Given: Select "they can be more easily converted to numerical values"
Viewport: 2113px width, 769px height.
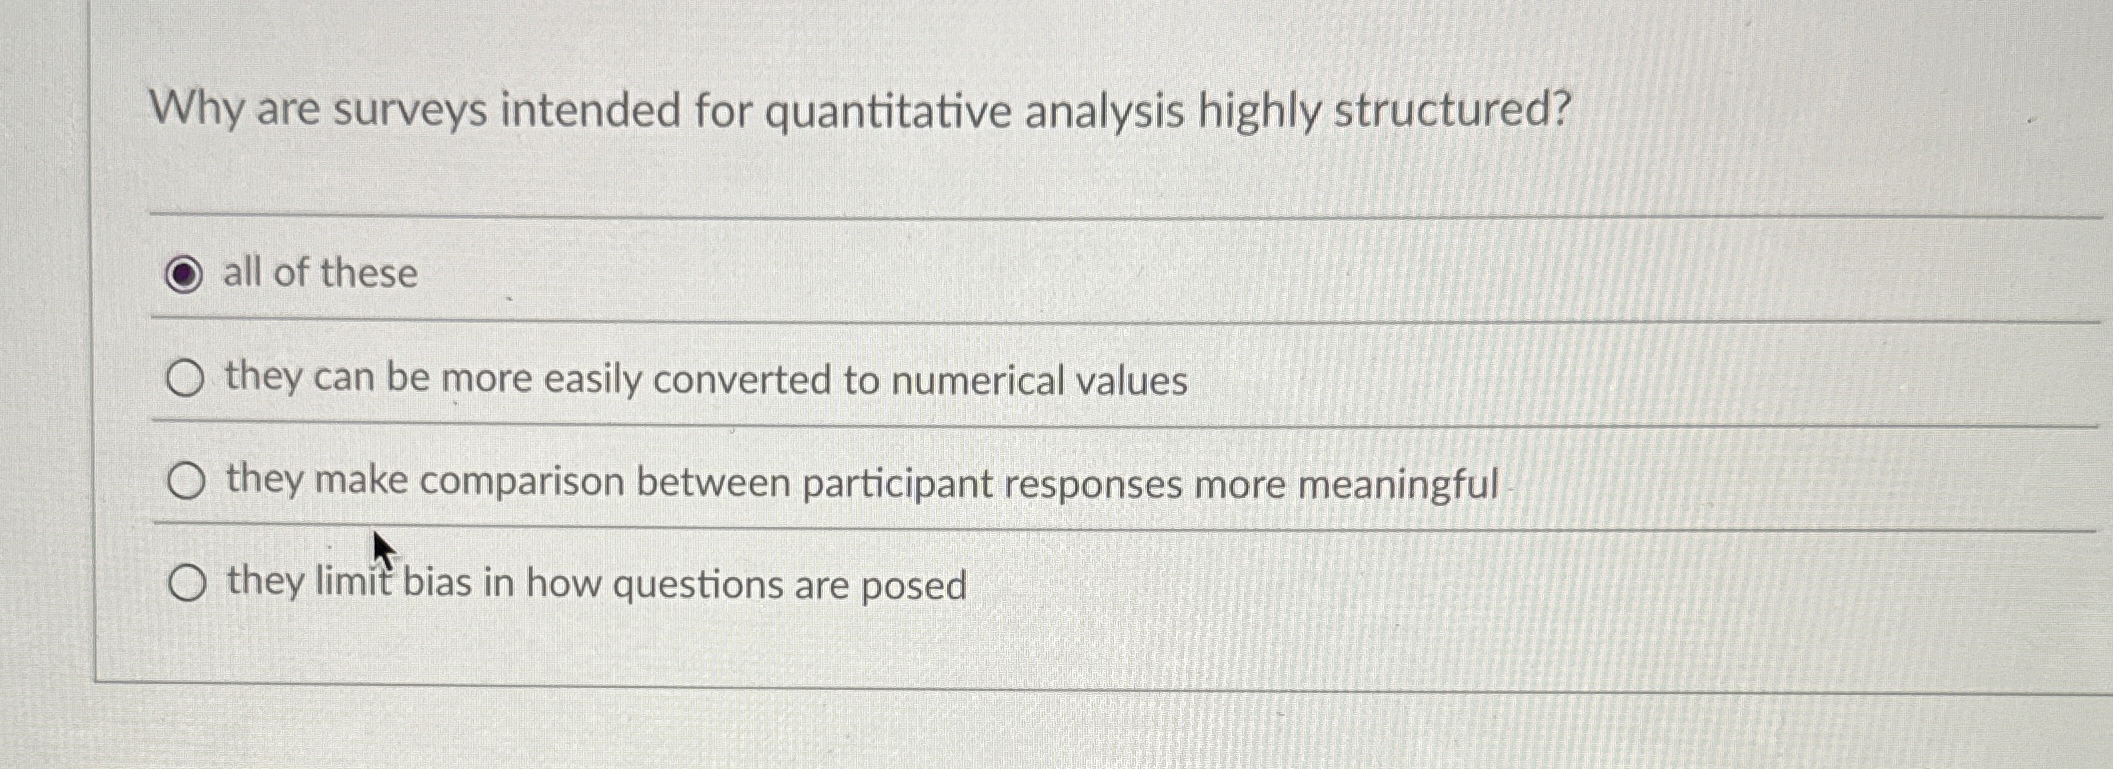Looking at the screenshot, I should 186,378.
